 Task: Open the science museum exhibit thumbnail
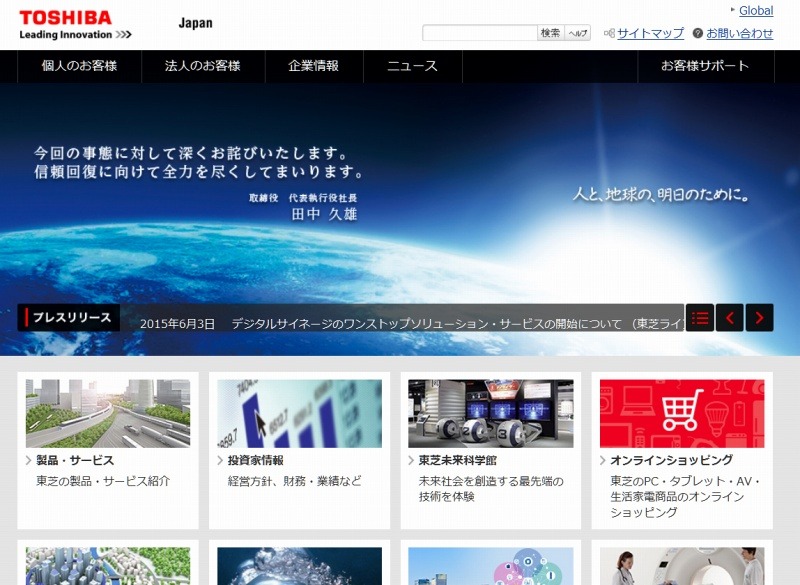click(491, 414)
